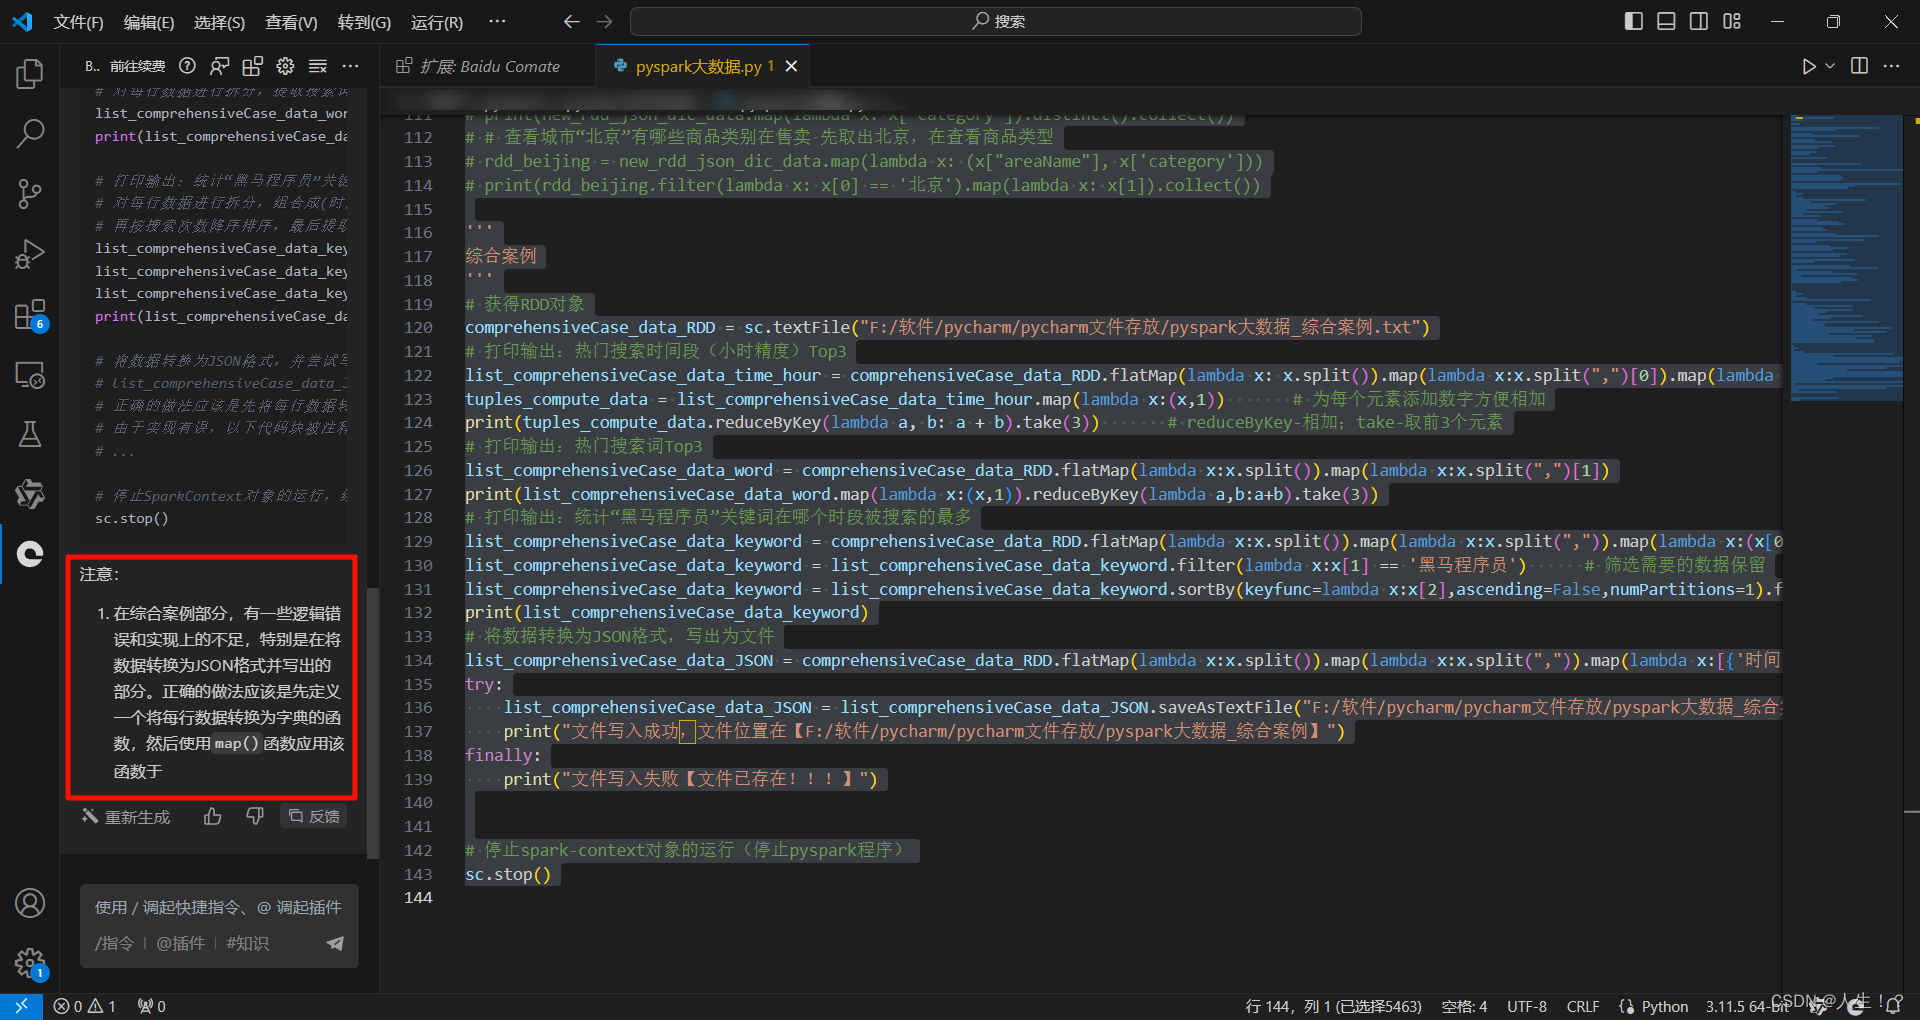This screenshot has height=1020, width=1920.
Task: Open the 运行(R) menu
Action: click(437, 22)
